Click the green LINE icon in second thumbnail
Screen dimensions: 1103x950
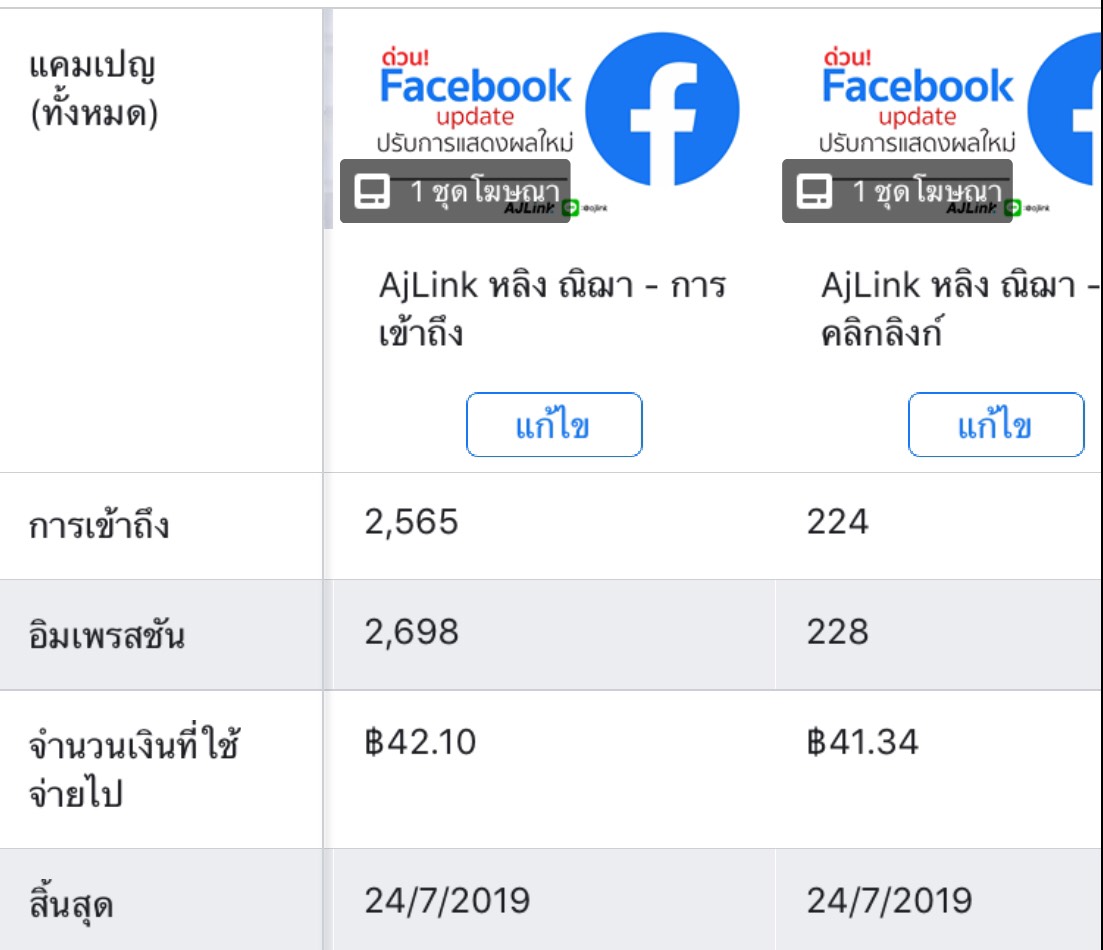1013,208
